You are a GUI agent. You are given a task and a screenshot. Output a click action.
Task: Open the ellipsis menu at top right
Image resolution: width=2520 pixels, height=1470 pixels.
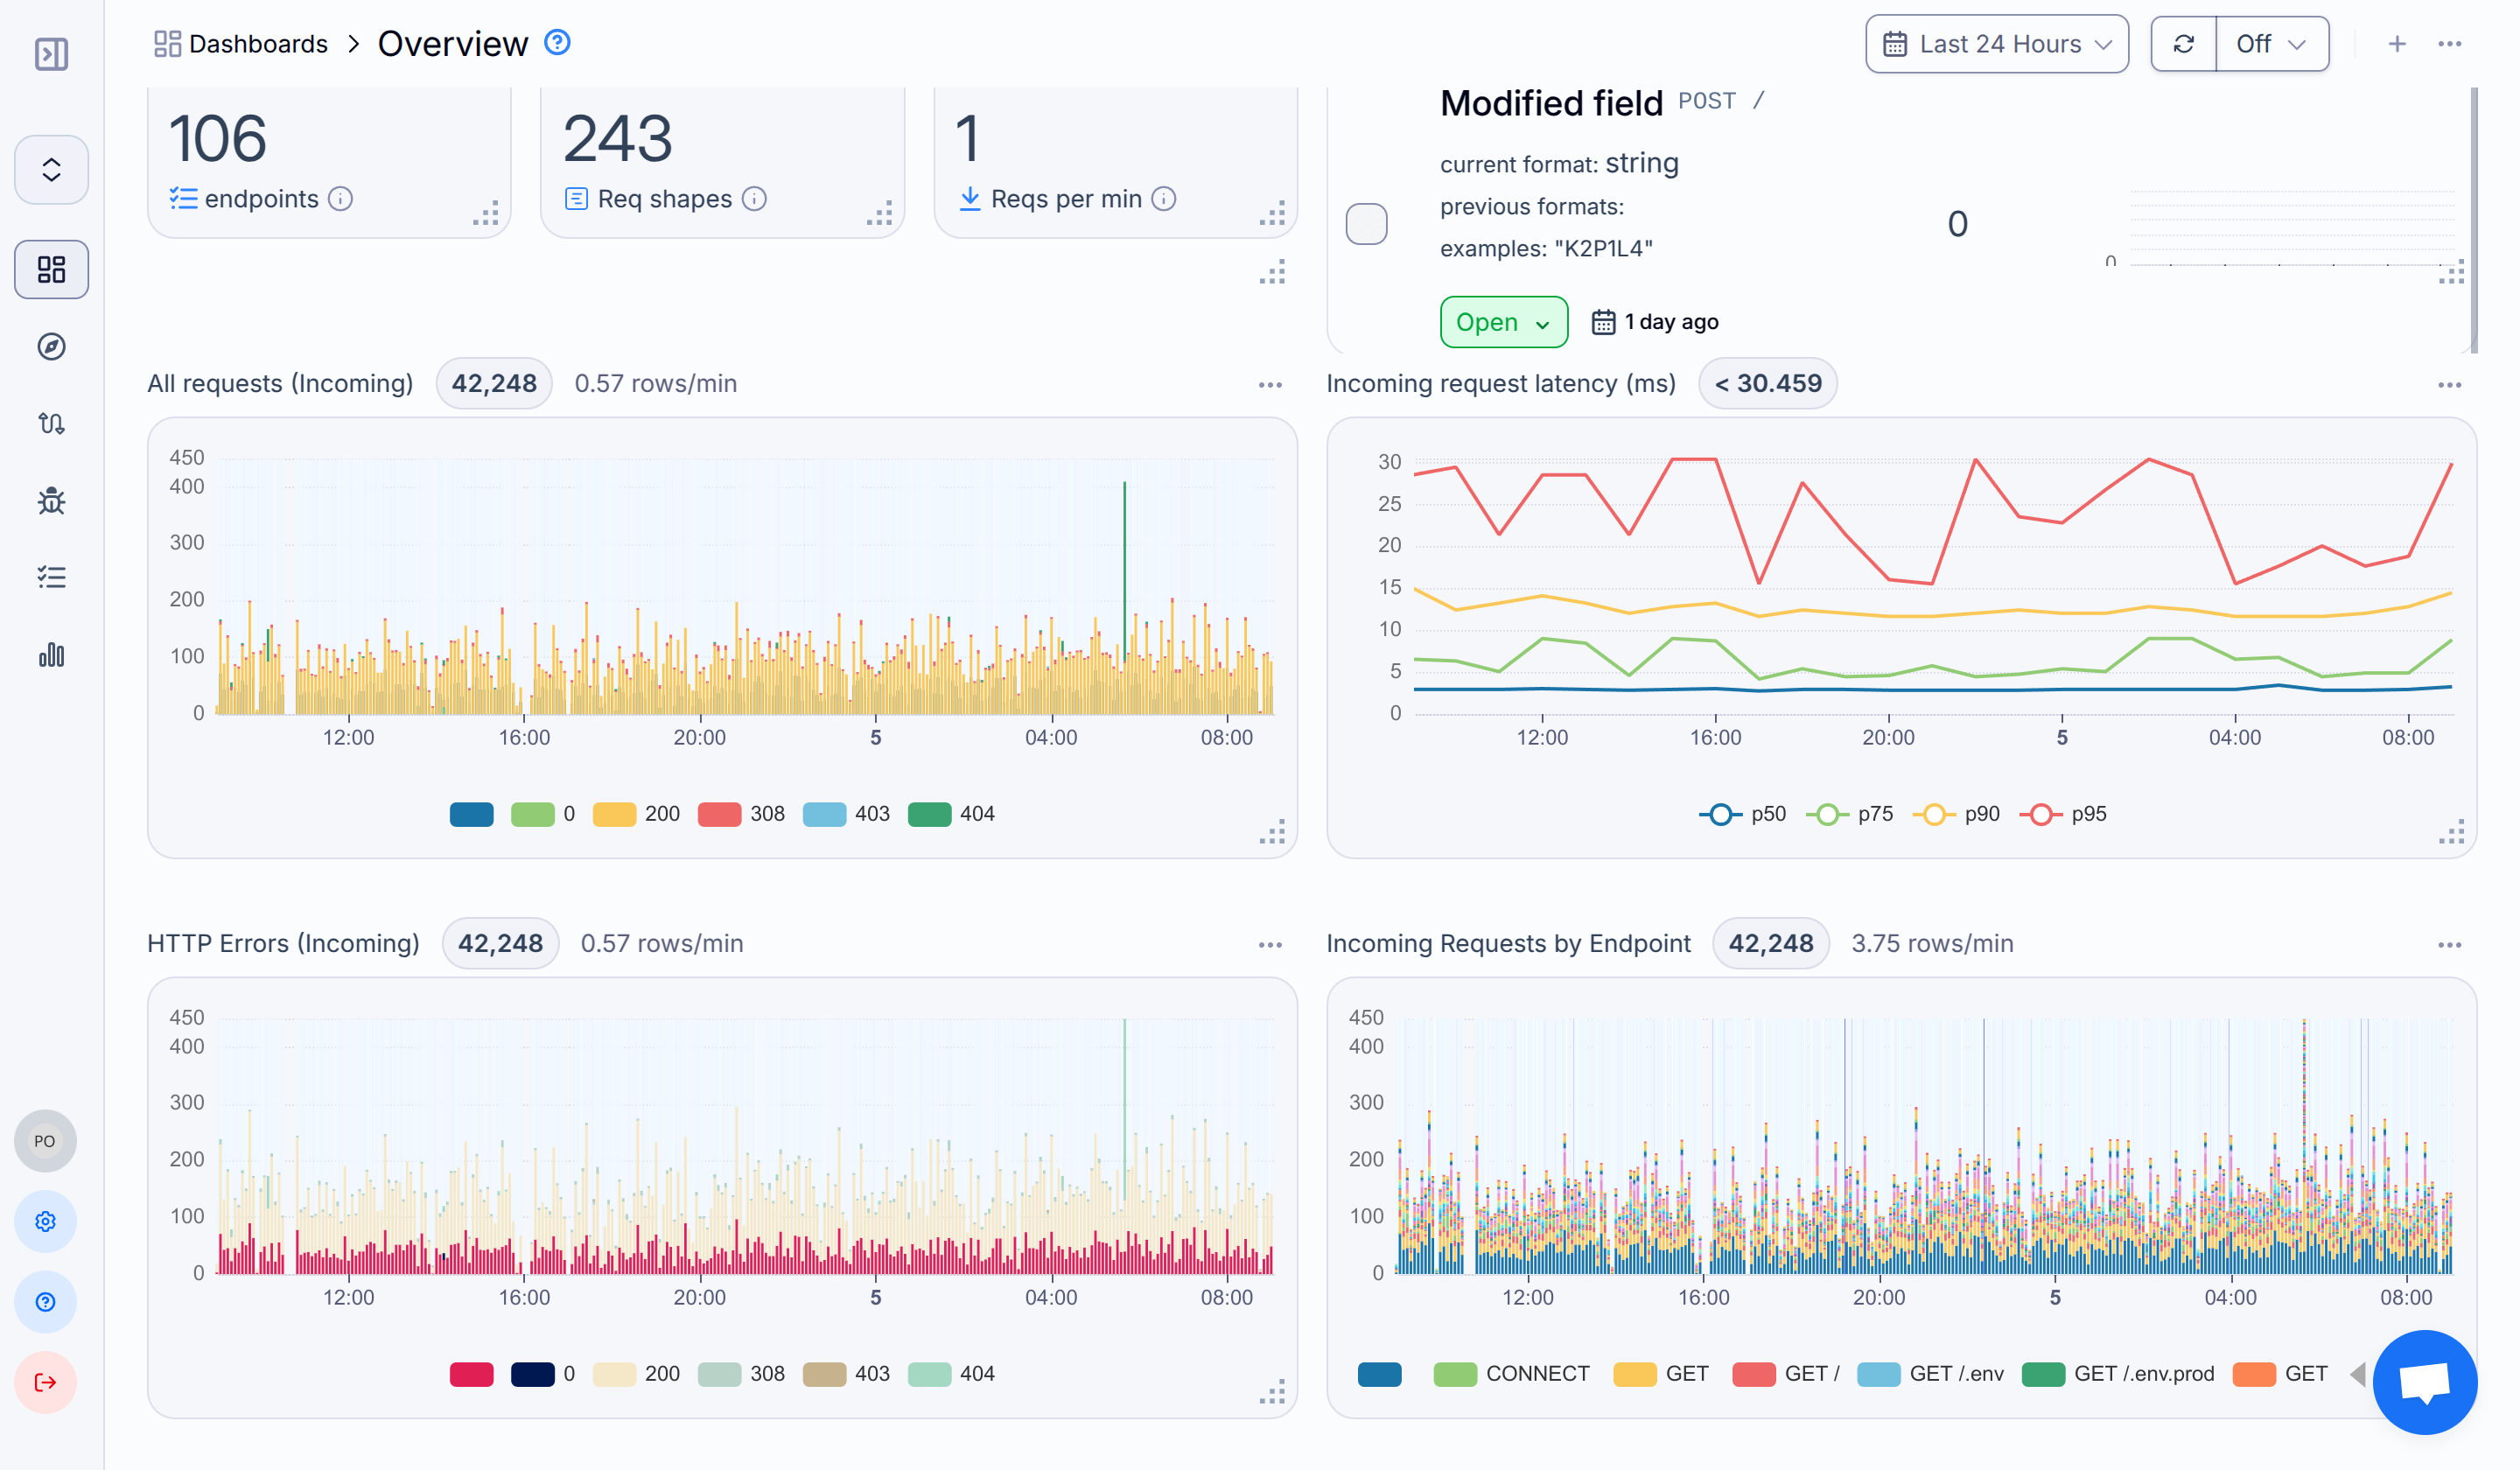point(2449,43)
